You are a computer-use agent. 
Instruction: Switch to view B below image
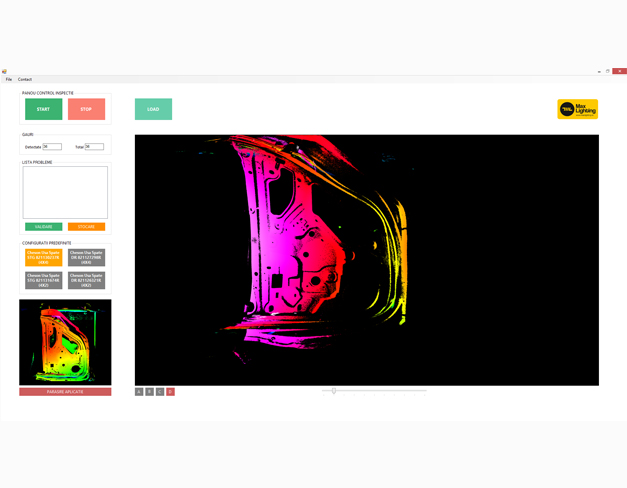coord(149,392)
